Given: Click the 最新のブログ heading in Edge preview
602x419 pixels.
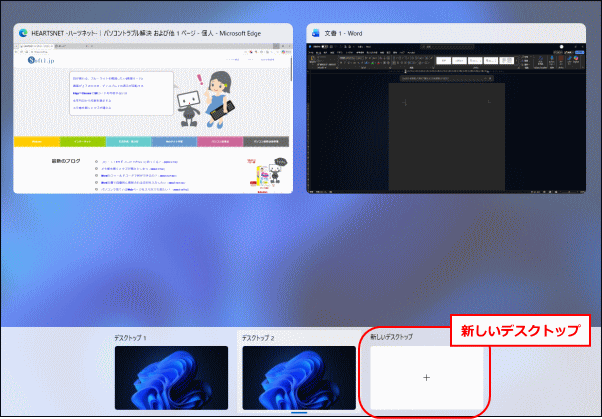Looking at the screenshot, I should point(68,160).
